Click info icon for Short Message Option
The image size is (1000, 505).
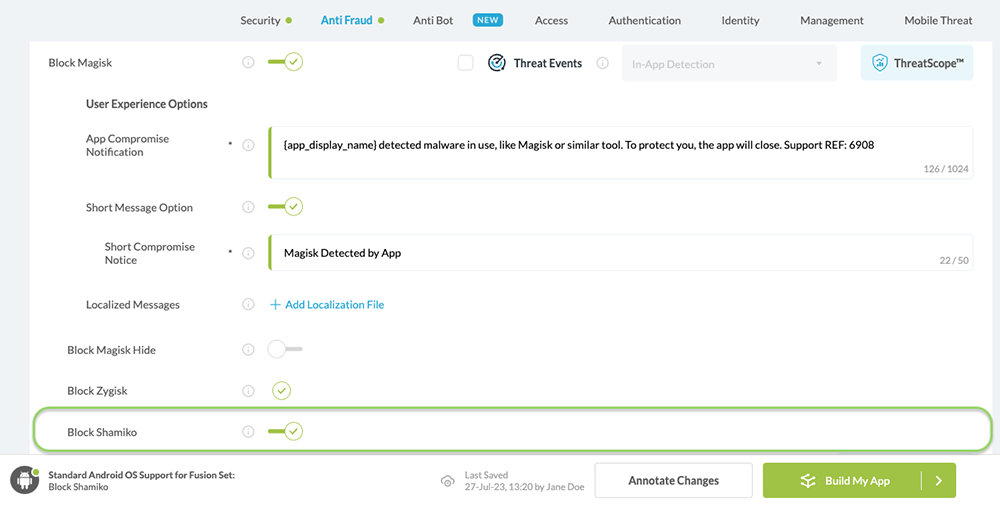(x=248, y=208)
